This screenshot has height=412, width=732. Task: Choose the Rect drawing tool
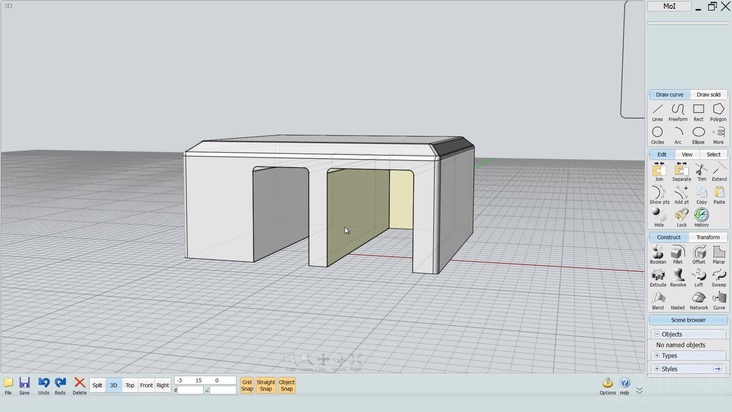pyautogui.click(x=698, y=112)
